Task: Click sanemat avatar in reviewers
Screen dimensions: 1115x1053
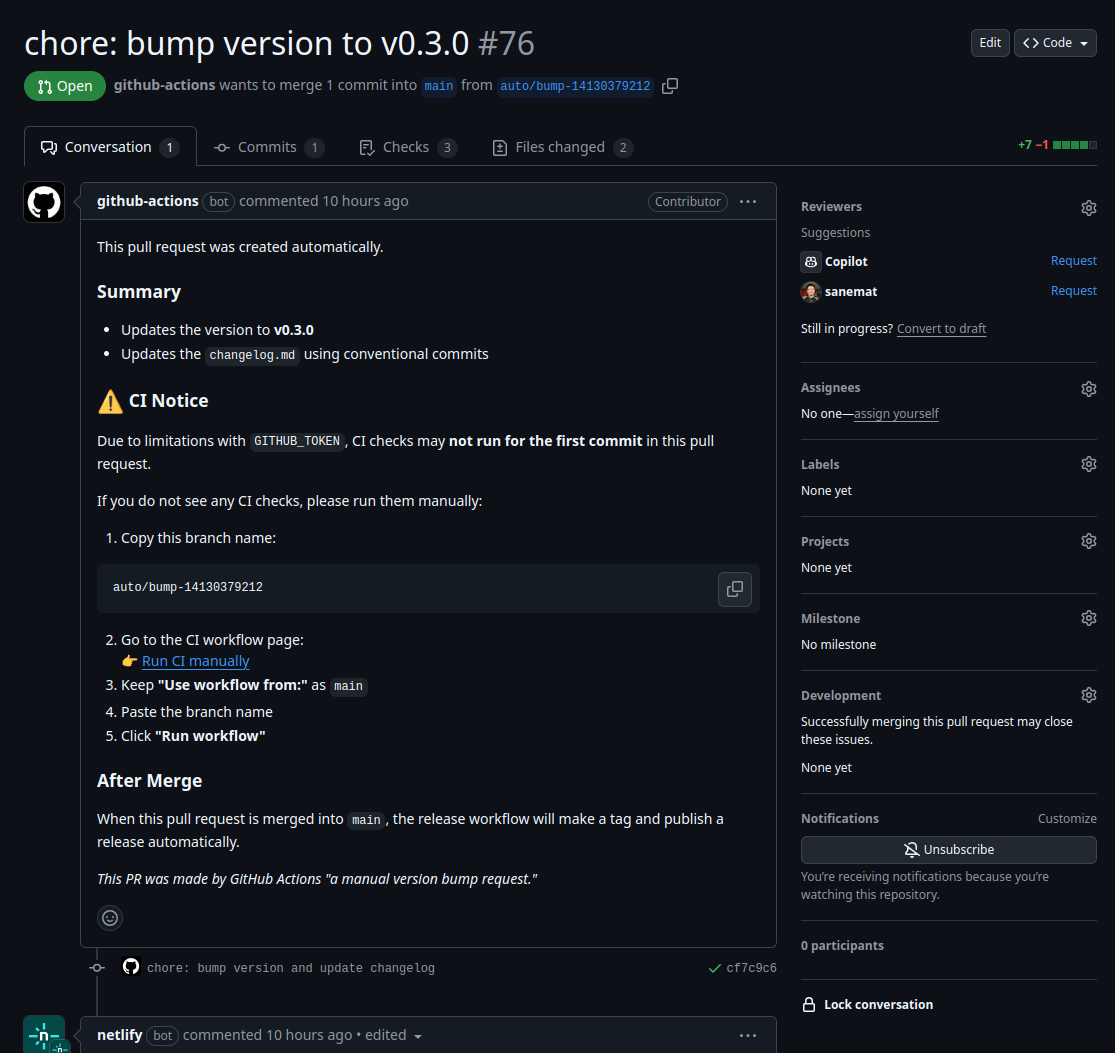Action: [811, 292]
